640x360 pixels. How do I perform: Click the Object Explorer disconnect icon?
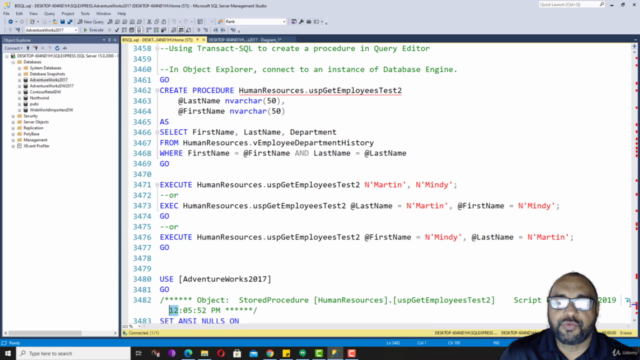(35, 48)
